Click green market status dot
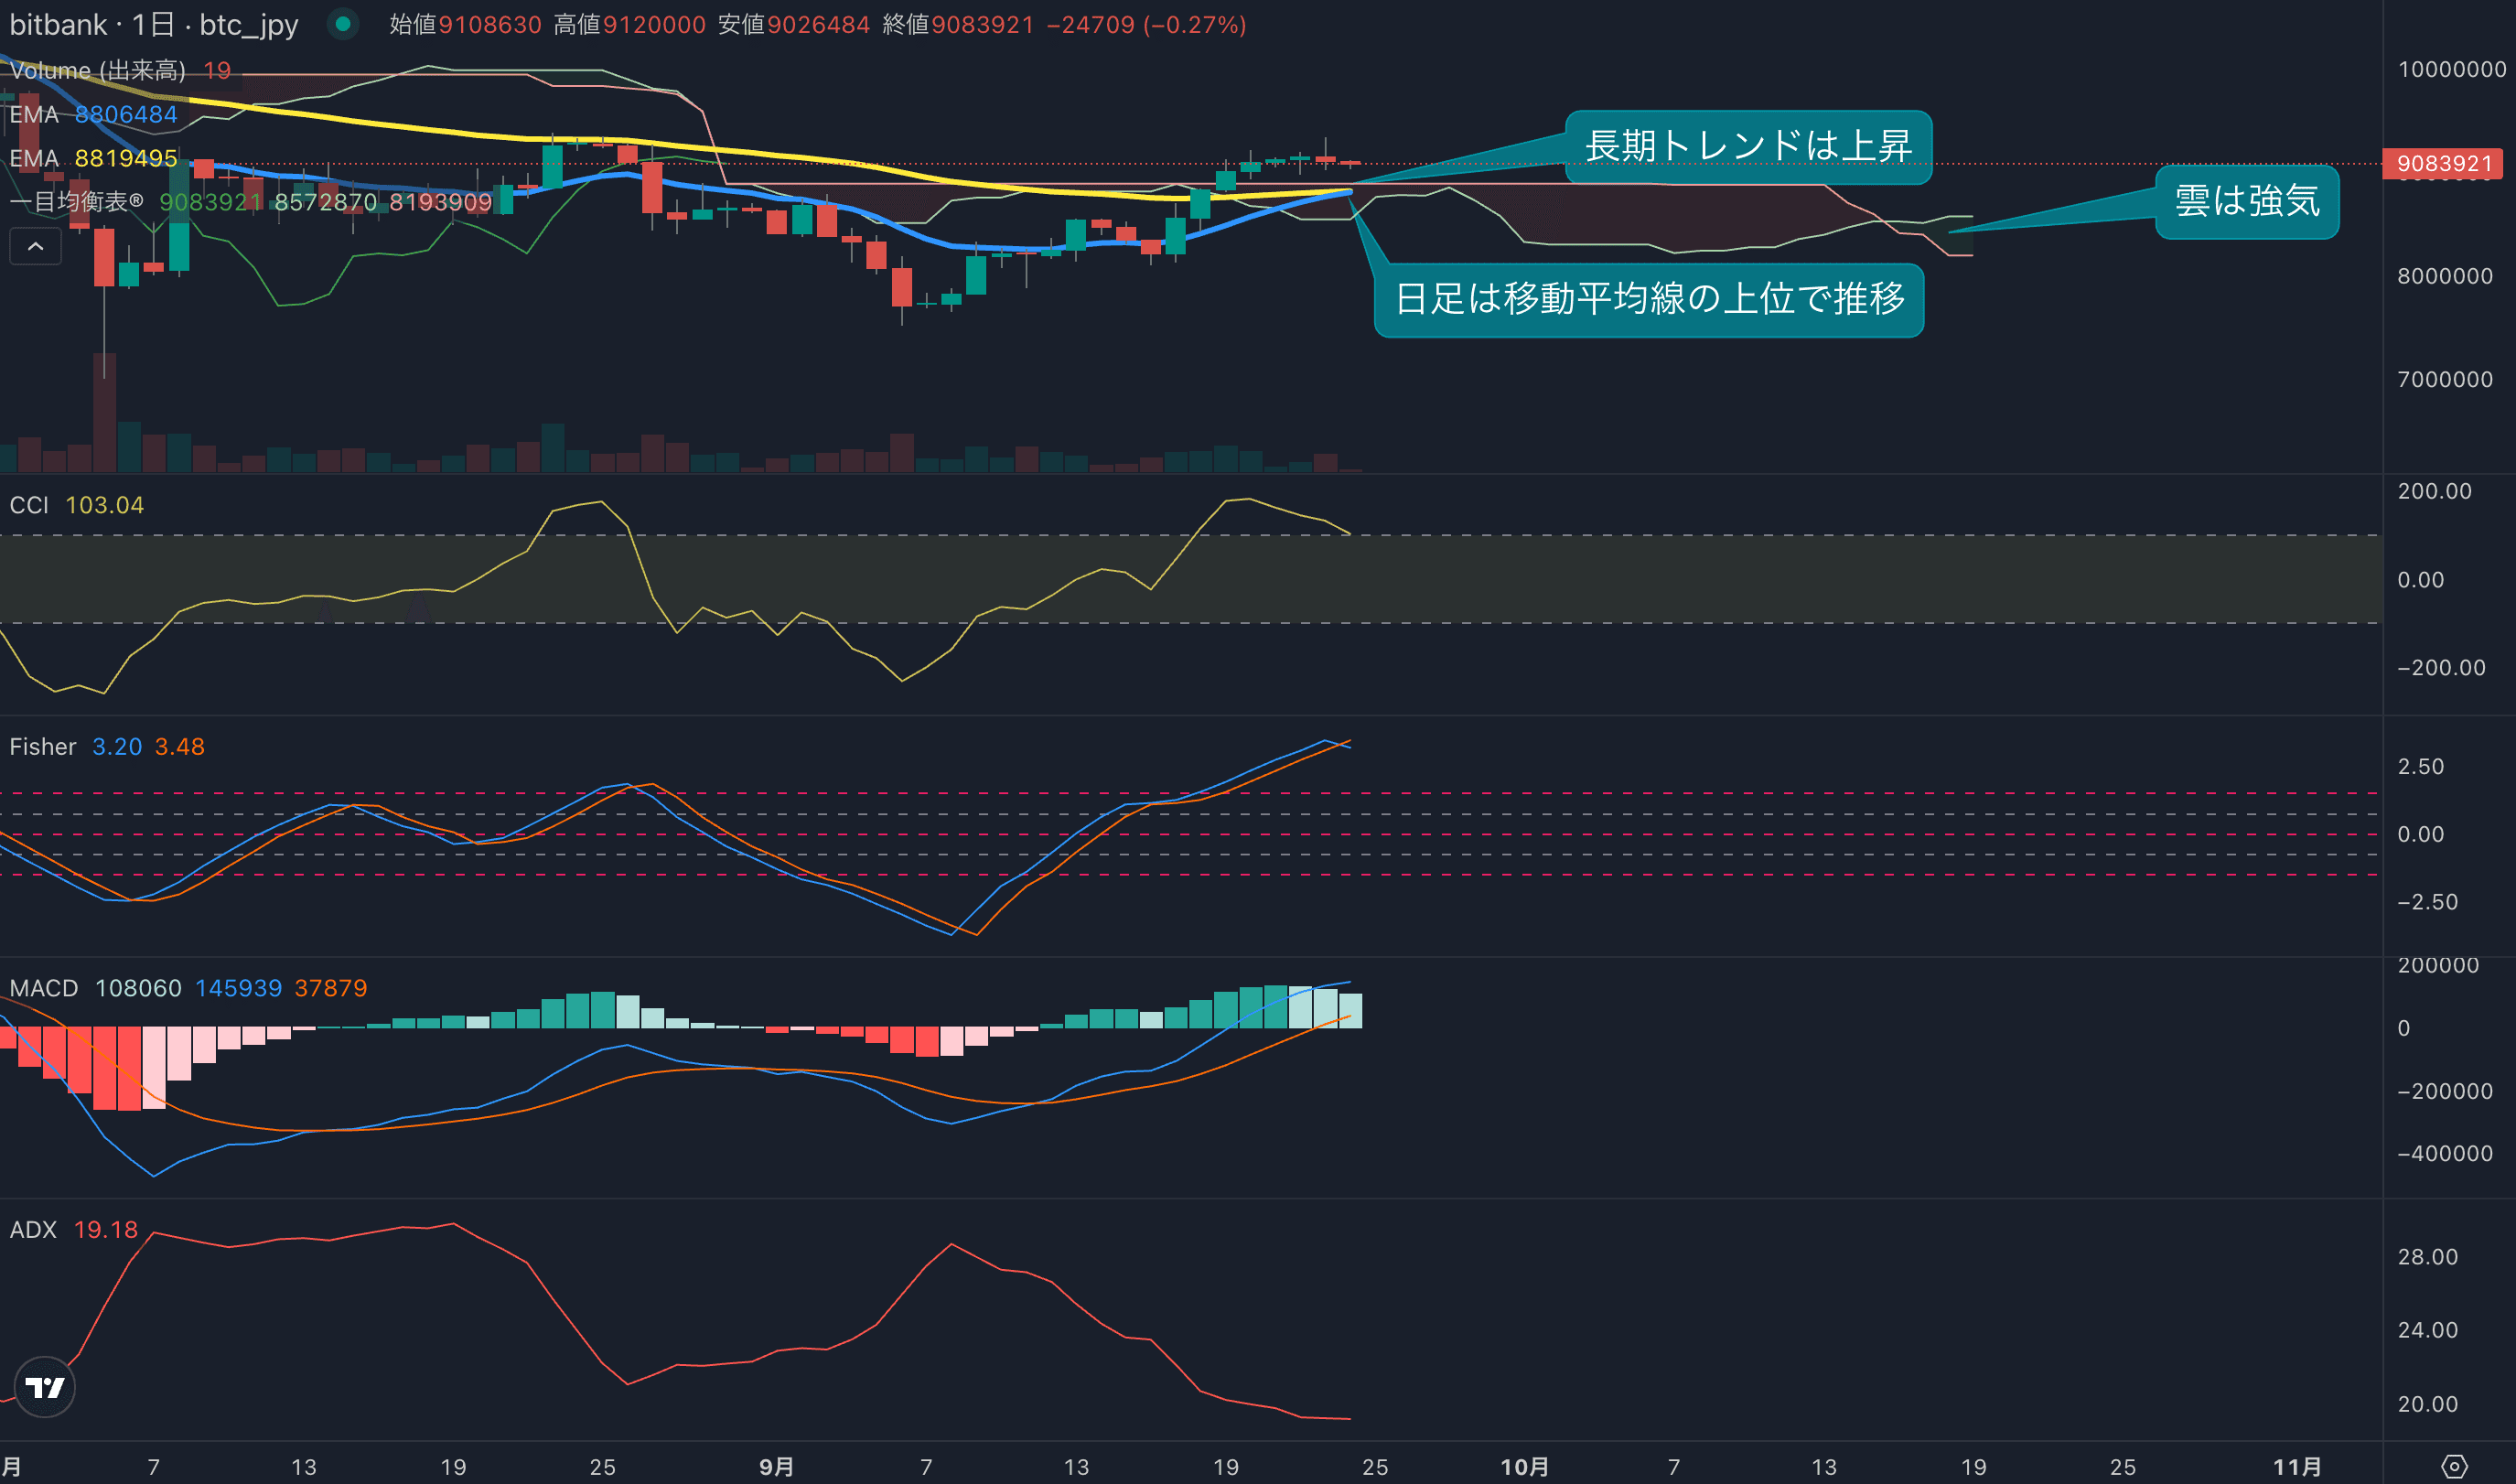Viewport: 2516px width, 1484px height. [x=343, y=24]
